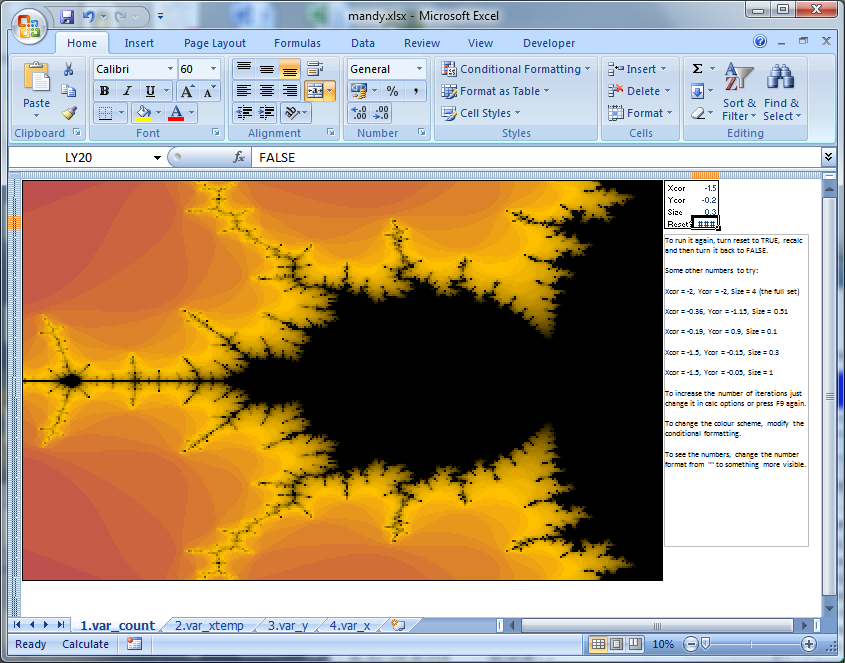The image size is (845, 663).
Task: Switch to Page Layout view
Action: click(617, 644)
